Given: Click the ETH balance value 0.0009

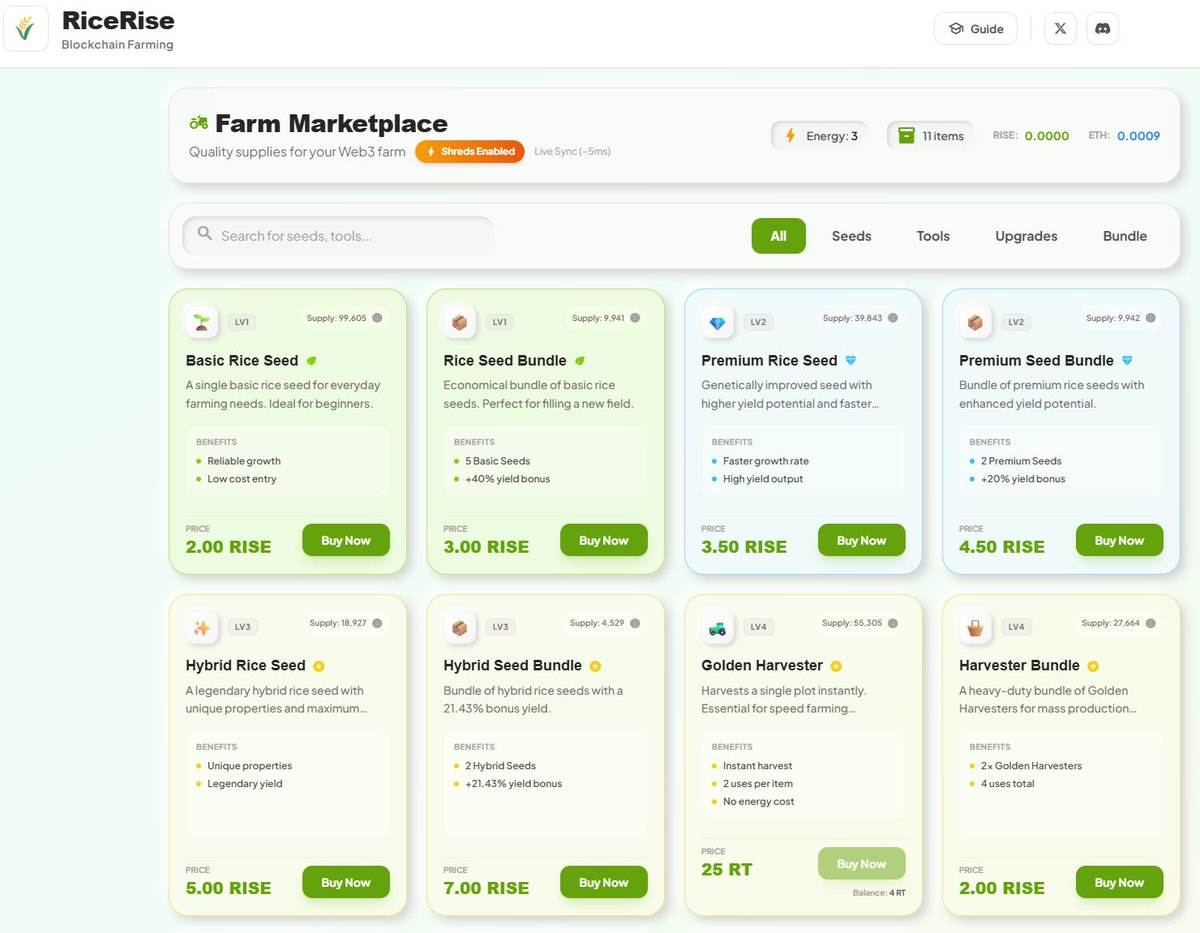Looking at the screenshot, I should tap(1139, 135).
